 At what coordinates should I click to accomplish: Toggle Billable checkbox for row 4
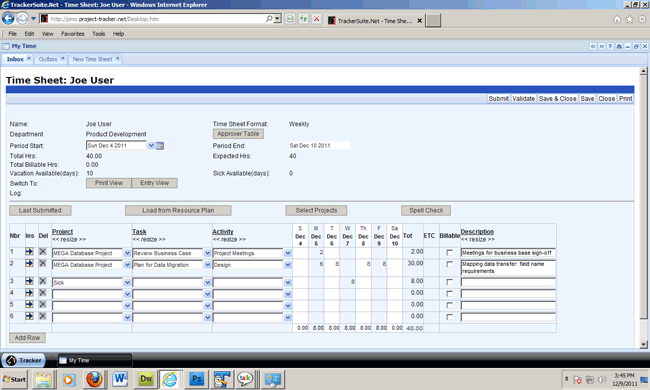click(x=449, y=293)
